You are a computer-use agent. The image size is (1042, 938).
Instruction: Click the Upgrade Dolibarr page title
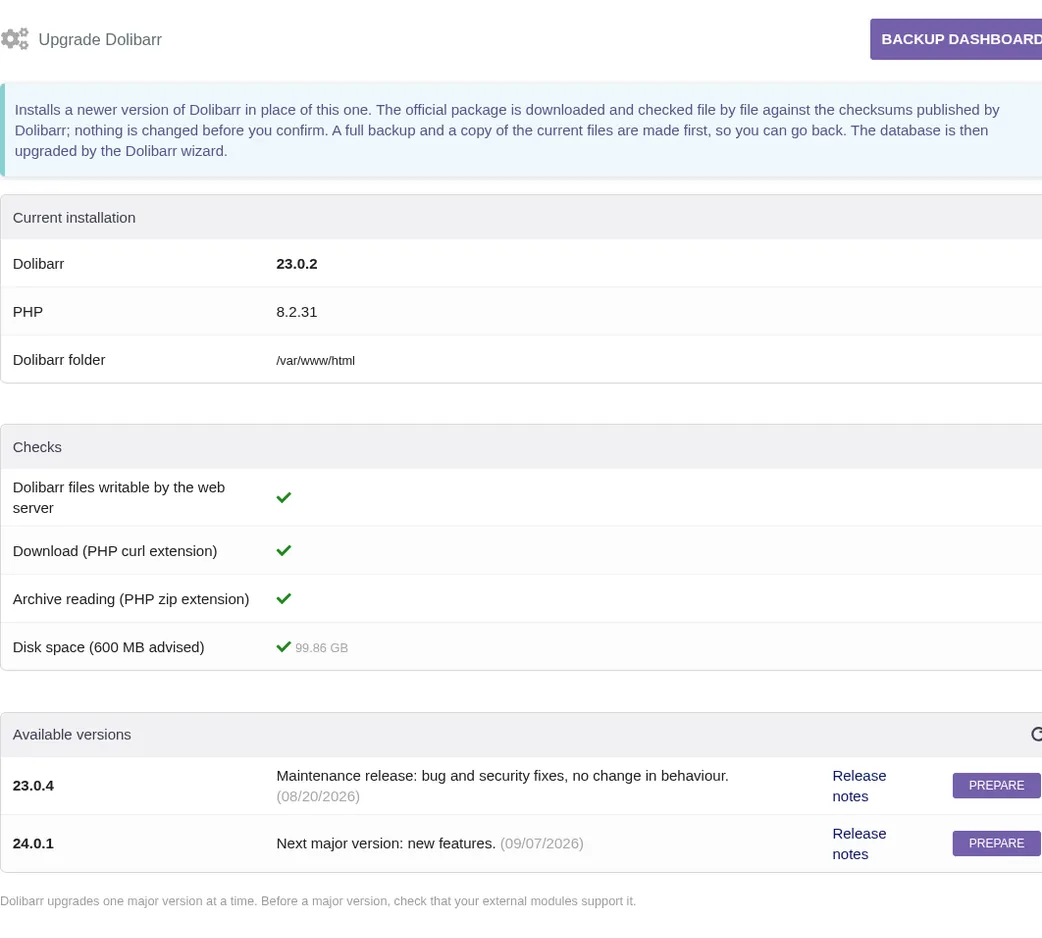click(100, 39)
